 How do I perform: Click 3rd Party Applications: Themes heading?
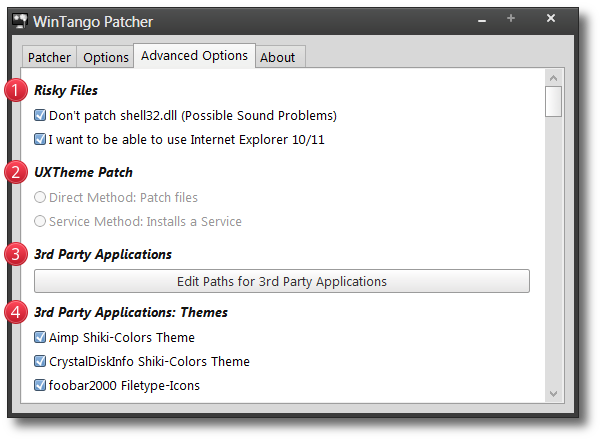131,312
